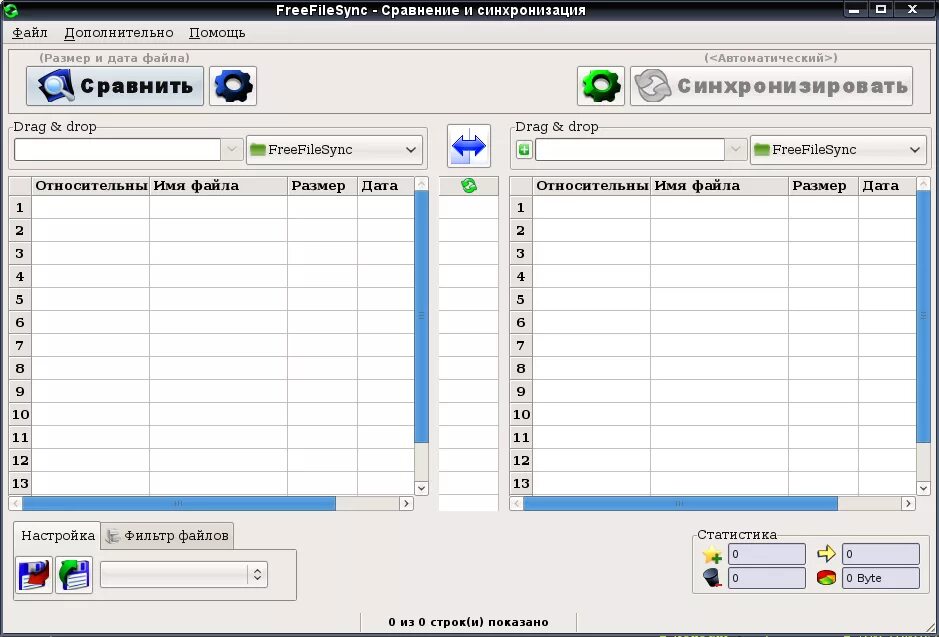939x637 pixels.
Task: Click right folder path input field
Action: click(630, 150)
